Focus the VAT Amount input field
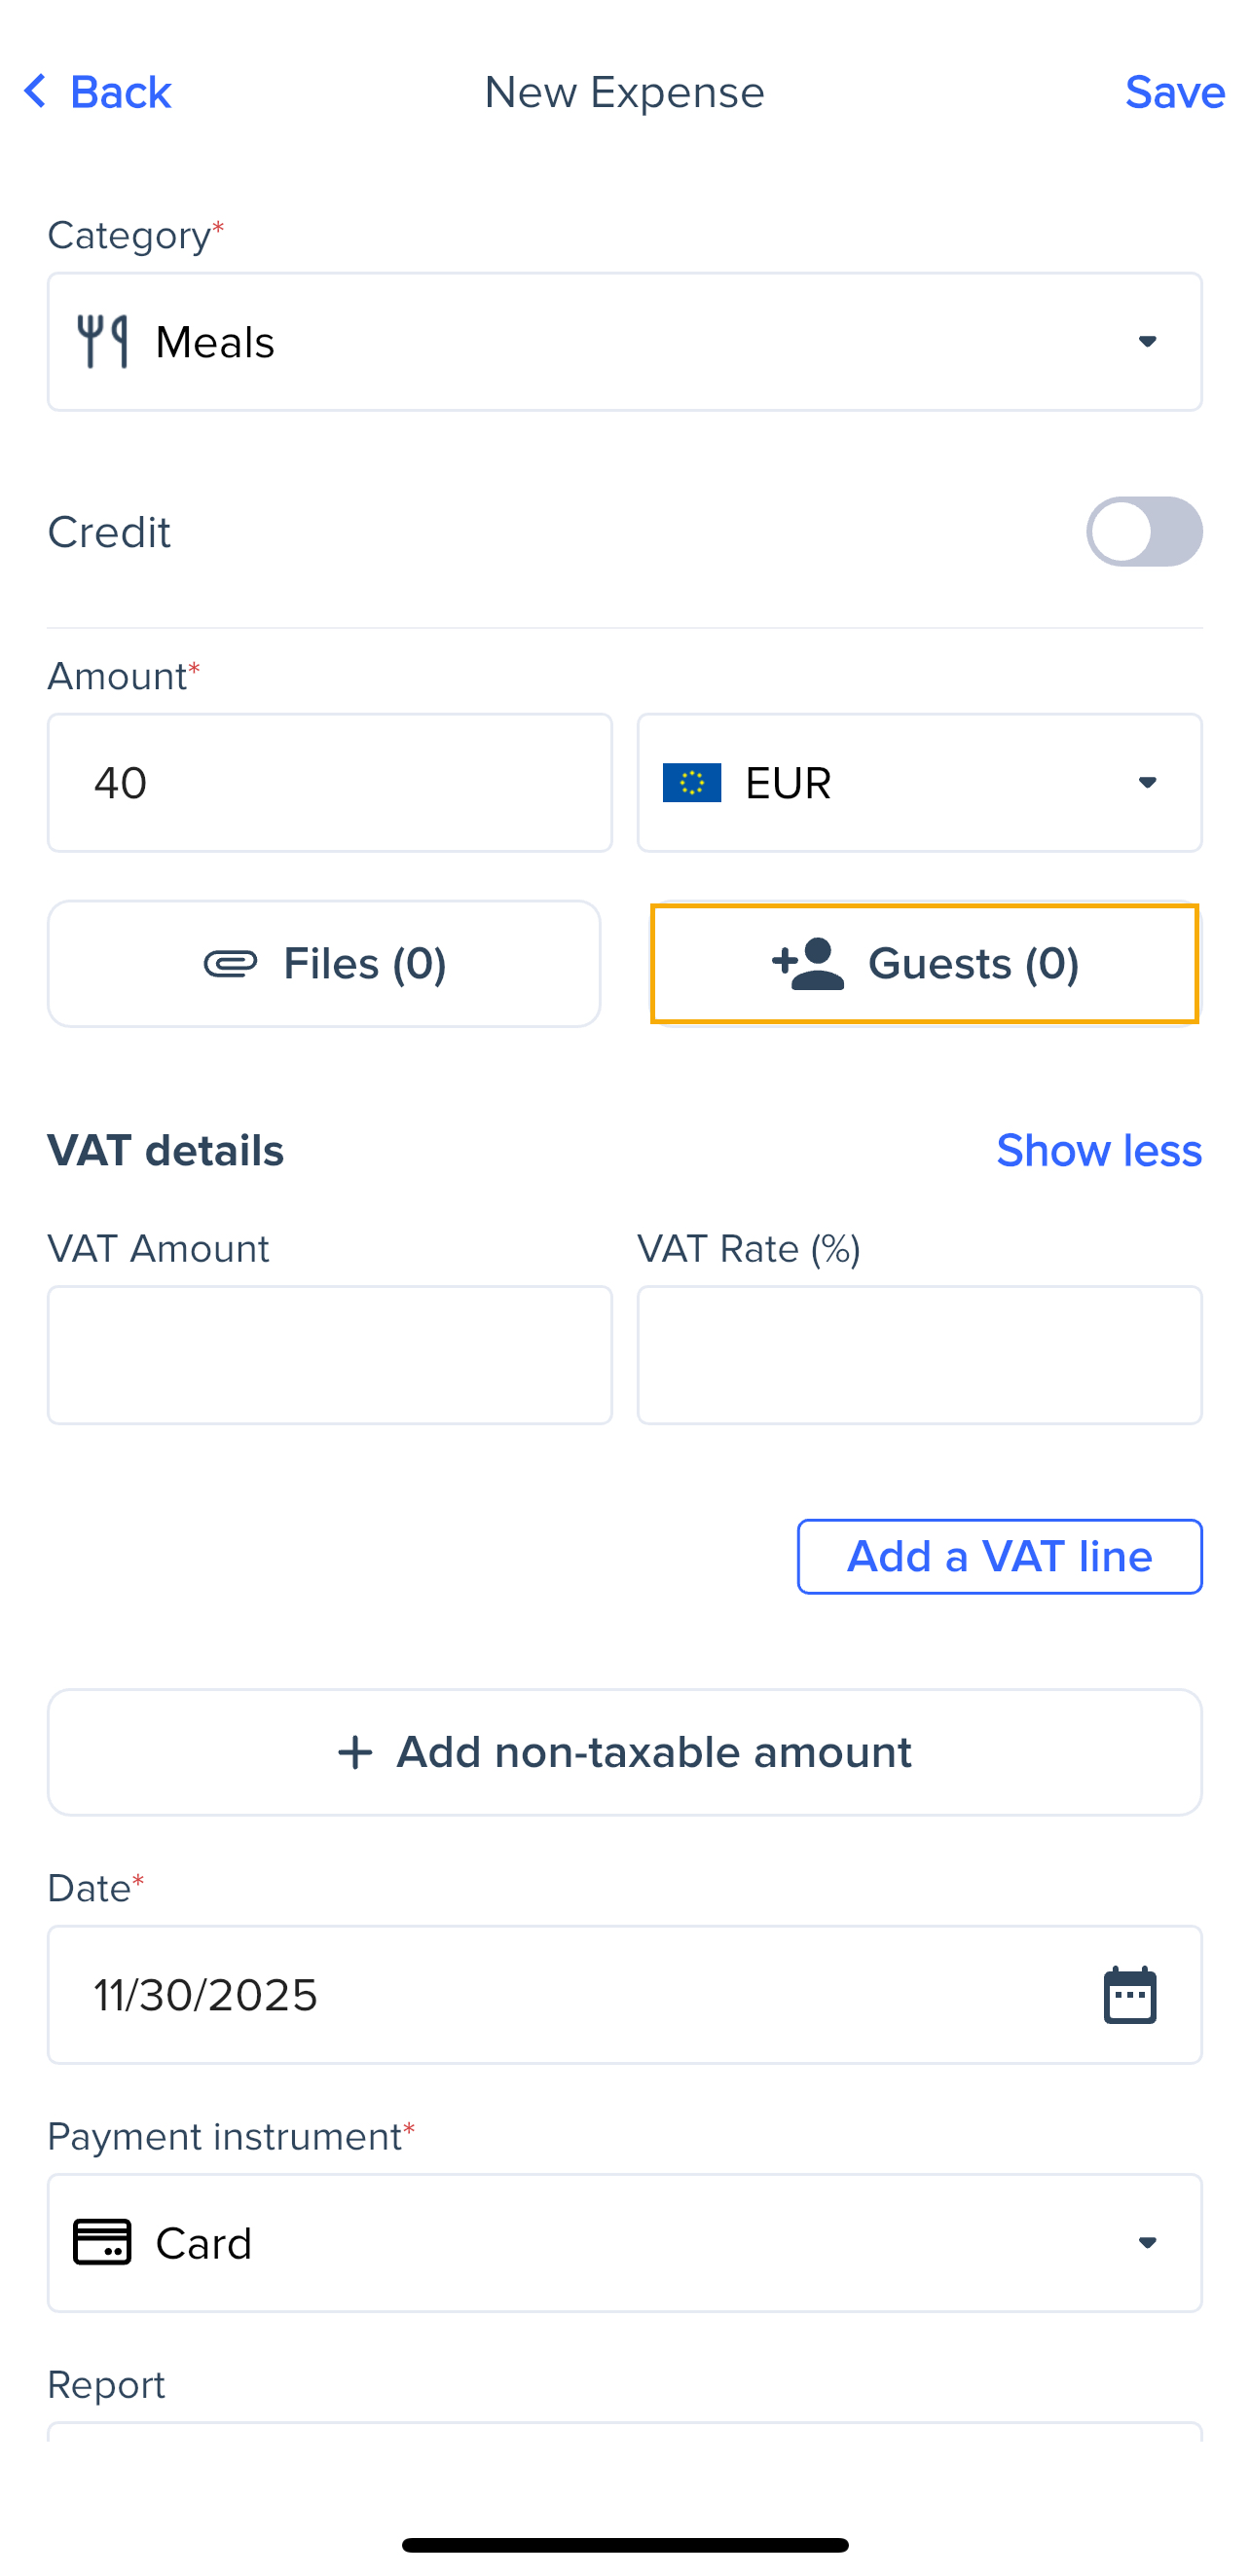This screenshot has height=2576, width=1250. [329, 1355]
